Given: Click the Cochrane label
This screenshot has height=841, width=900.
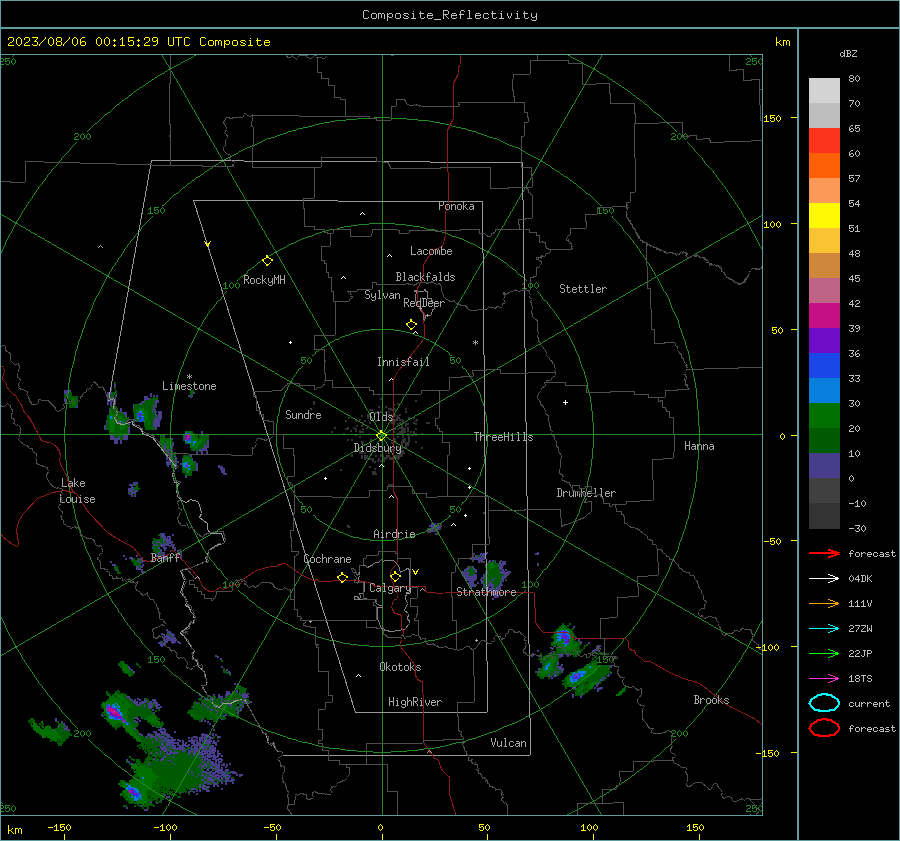Looking at the screenshot, I should click(327, 559).
